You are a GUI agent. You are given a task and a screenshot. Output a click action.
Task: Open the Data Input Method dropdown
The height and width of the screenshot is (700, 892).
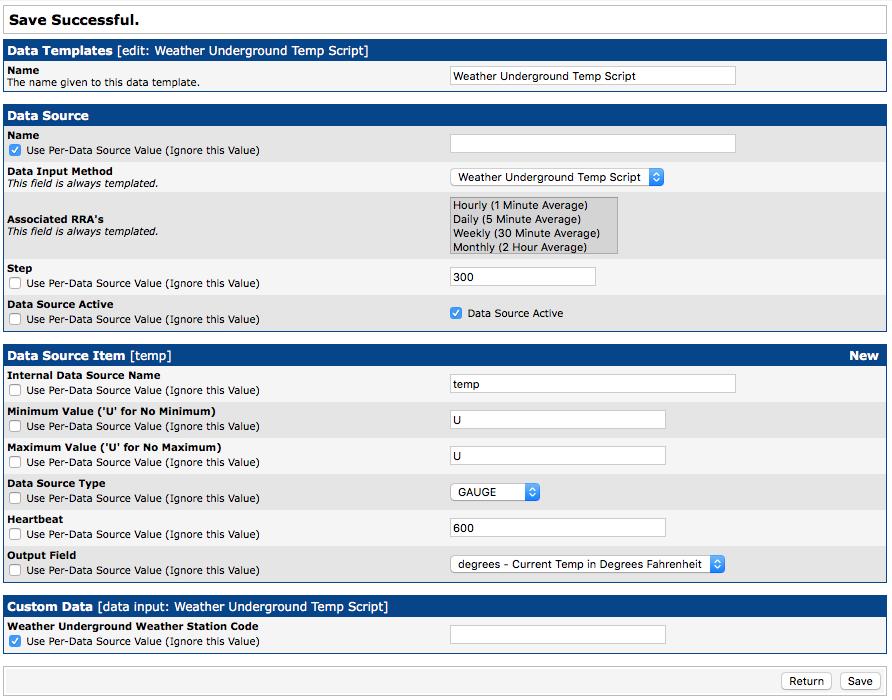tap(556, 177)
